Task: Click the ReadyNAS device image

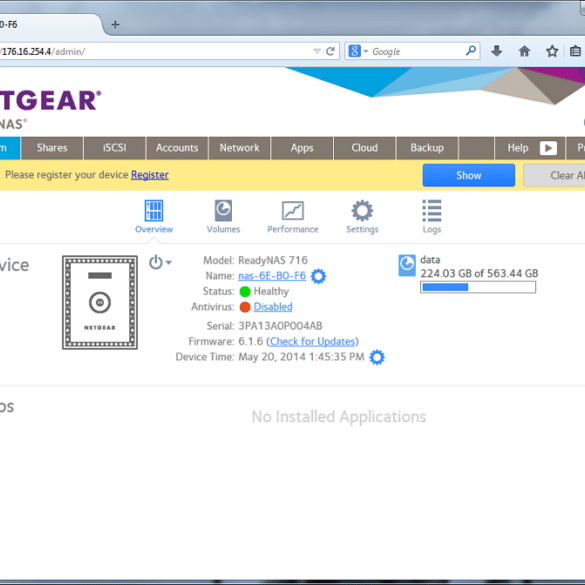Action: pos(100,302)
